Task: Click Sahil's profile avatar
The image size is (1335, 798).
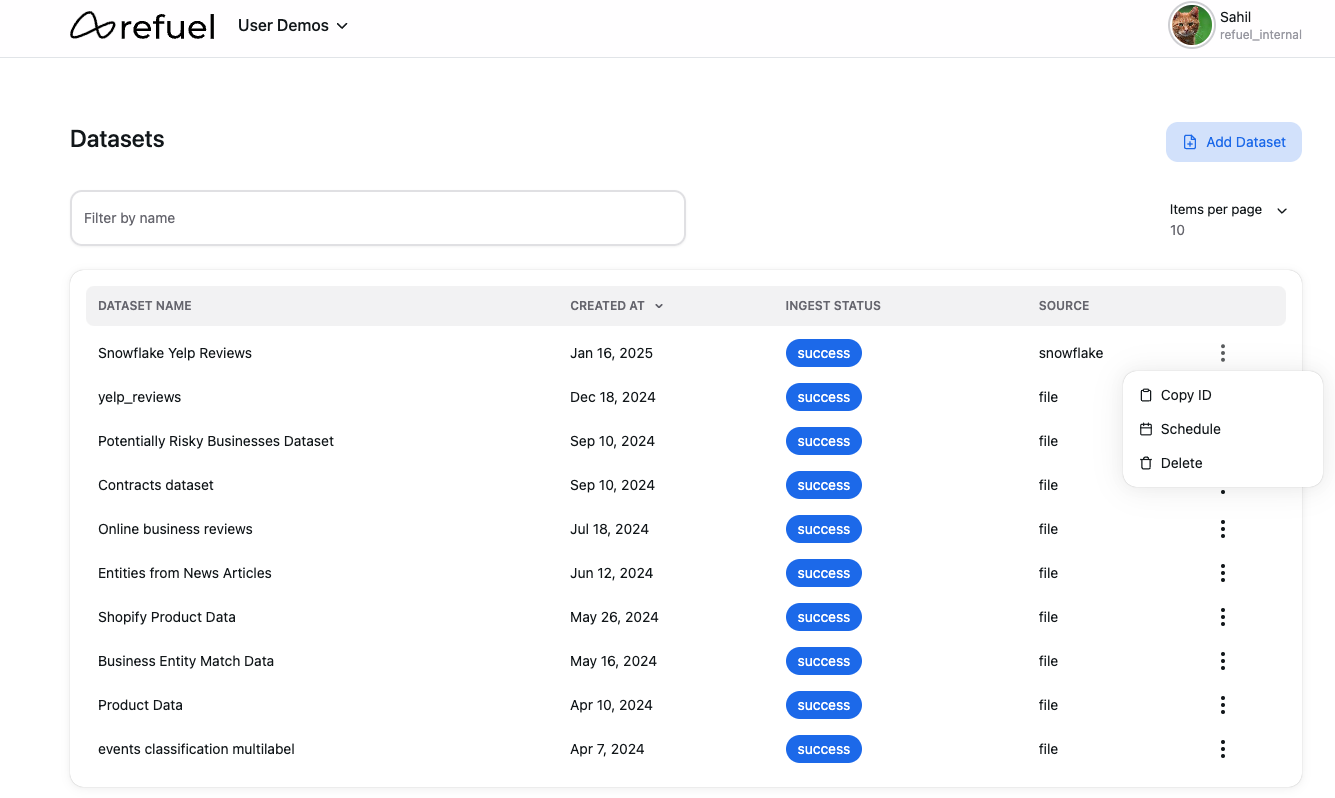Action: click(x=1191, y=25)
